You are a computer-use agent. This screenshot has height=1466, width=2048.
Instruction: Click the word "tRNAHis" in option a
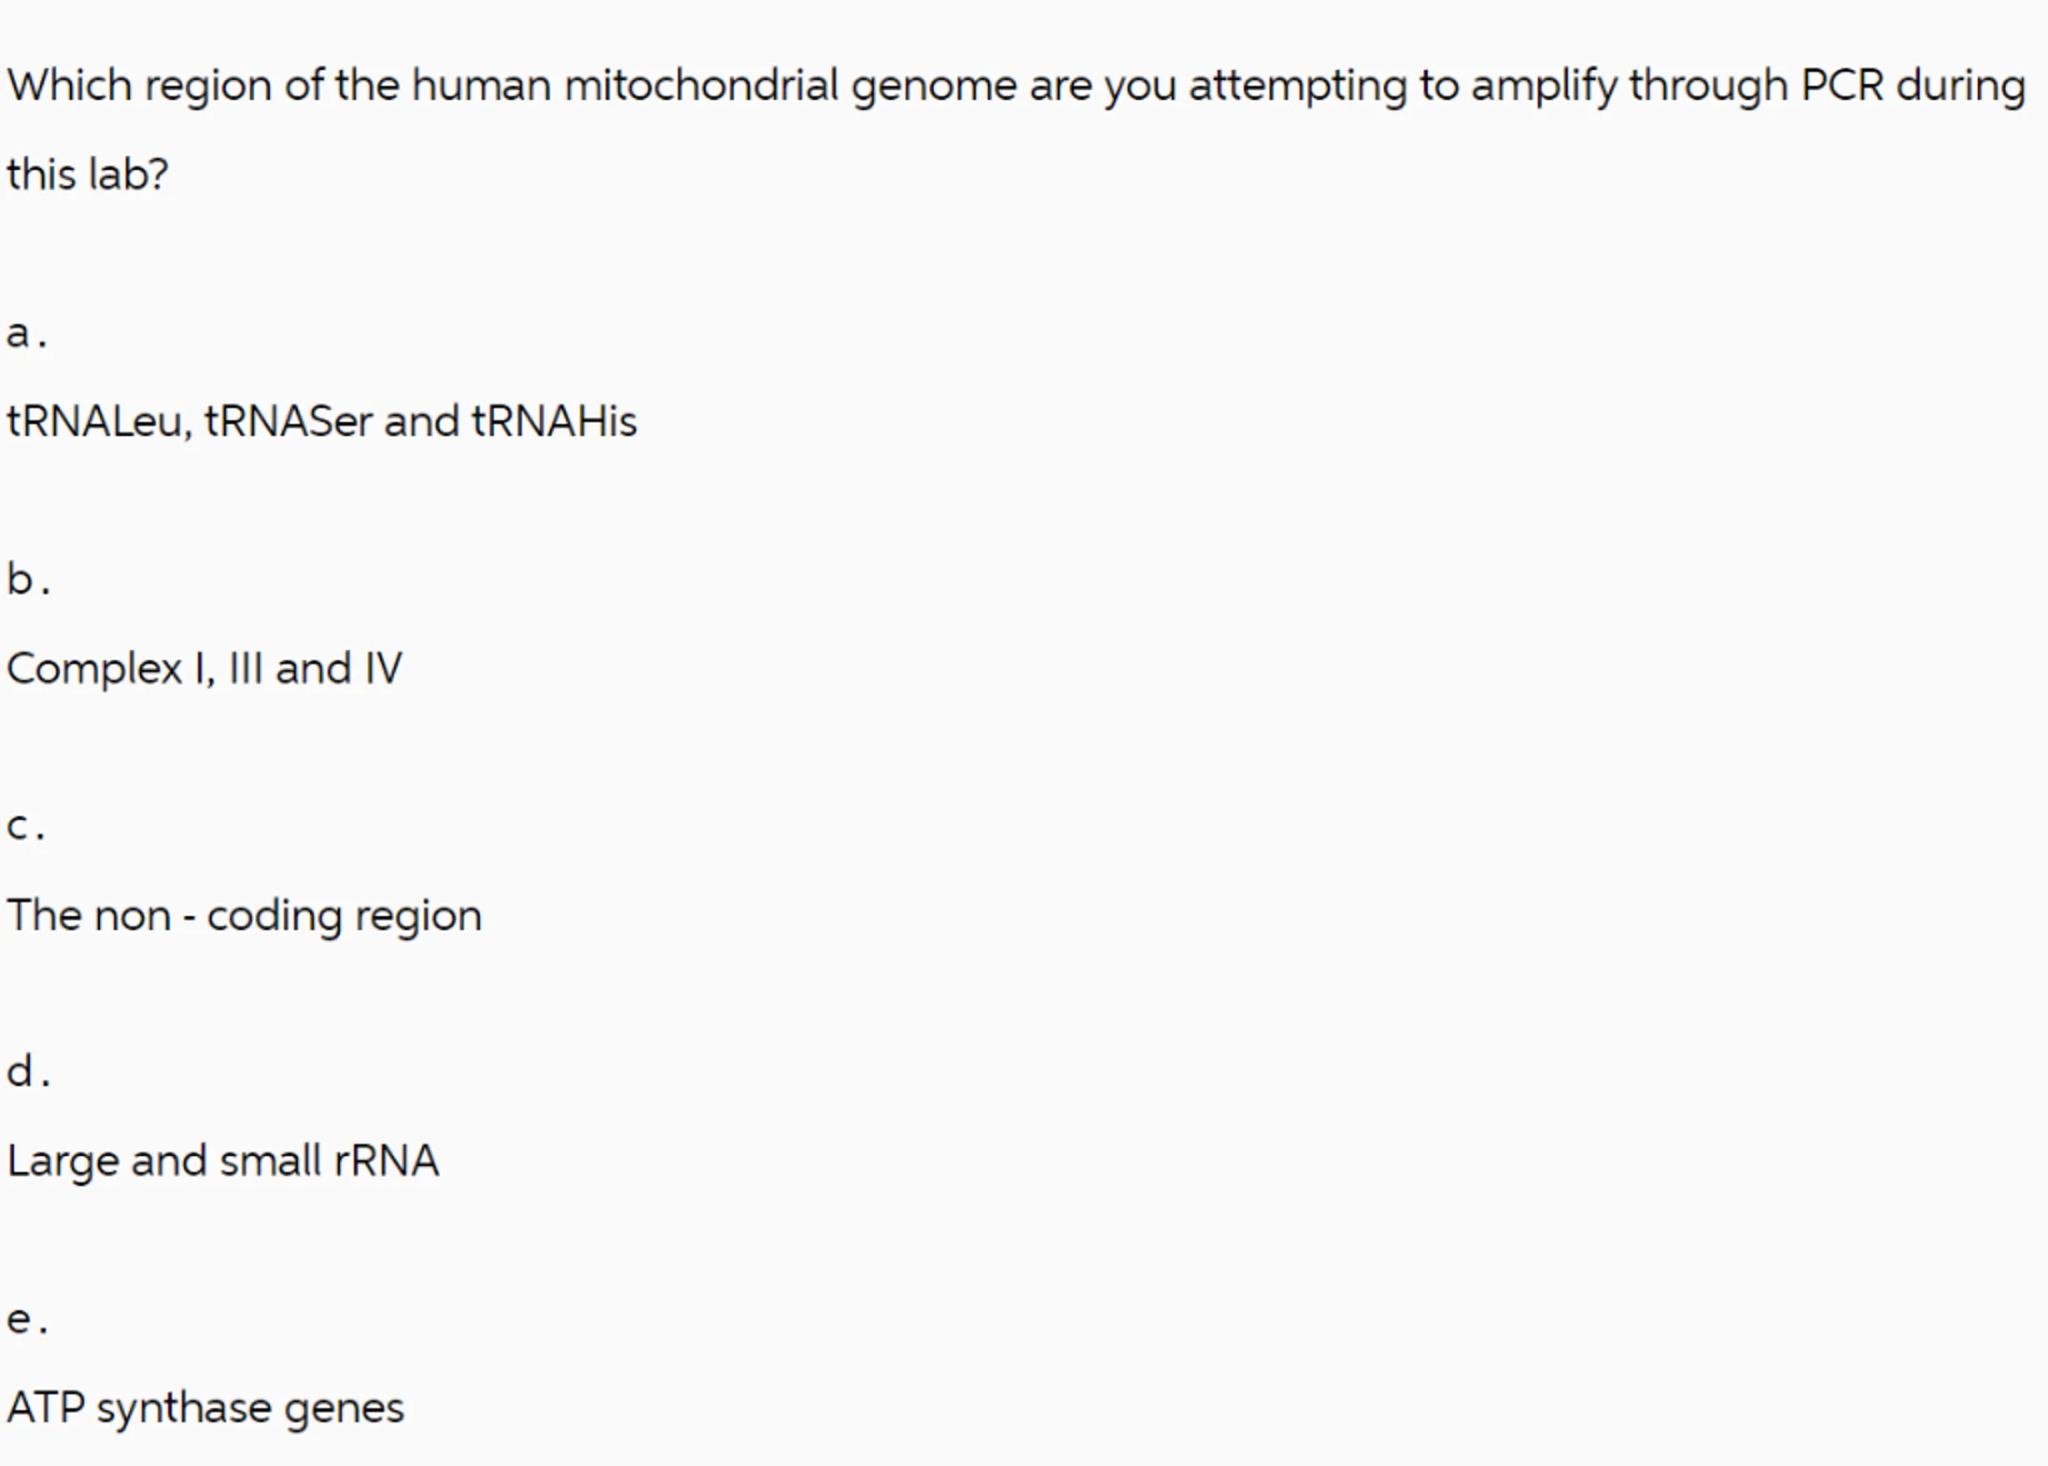(x=554, y=421)
